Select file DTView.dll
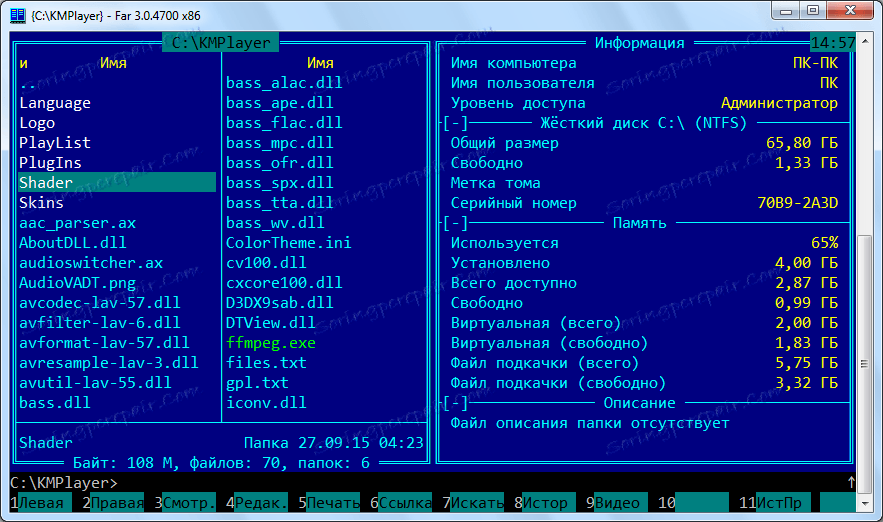Image resolution: width=883 pixels, height=522 pixels. pyautogui.click(x=271, y=323)
